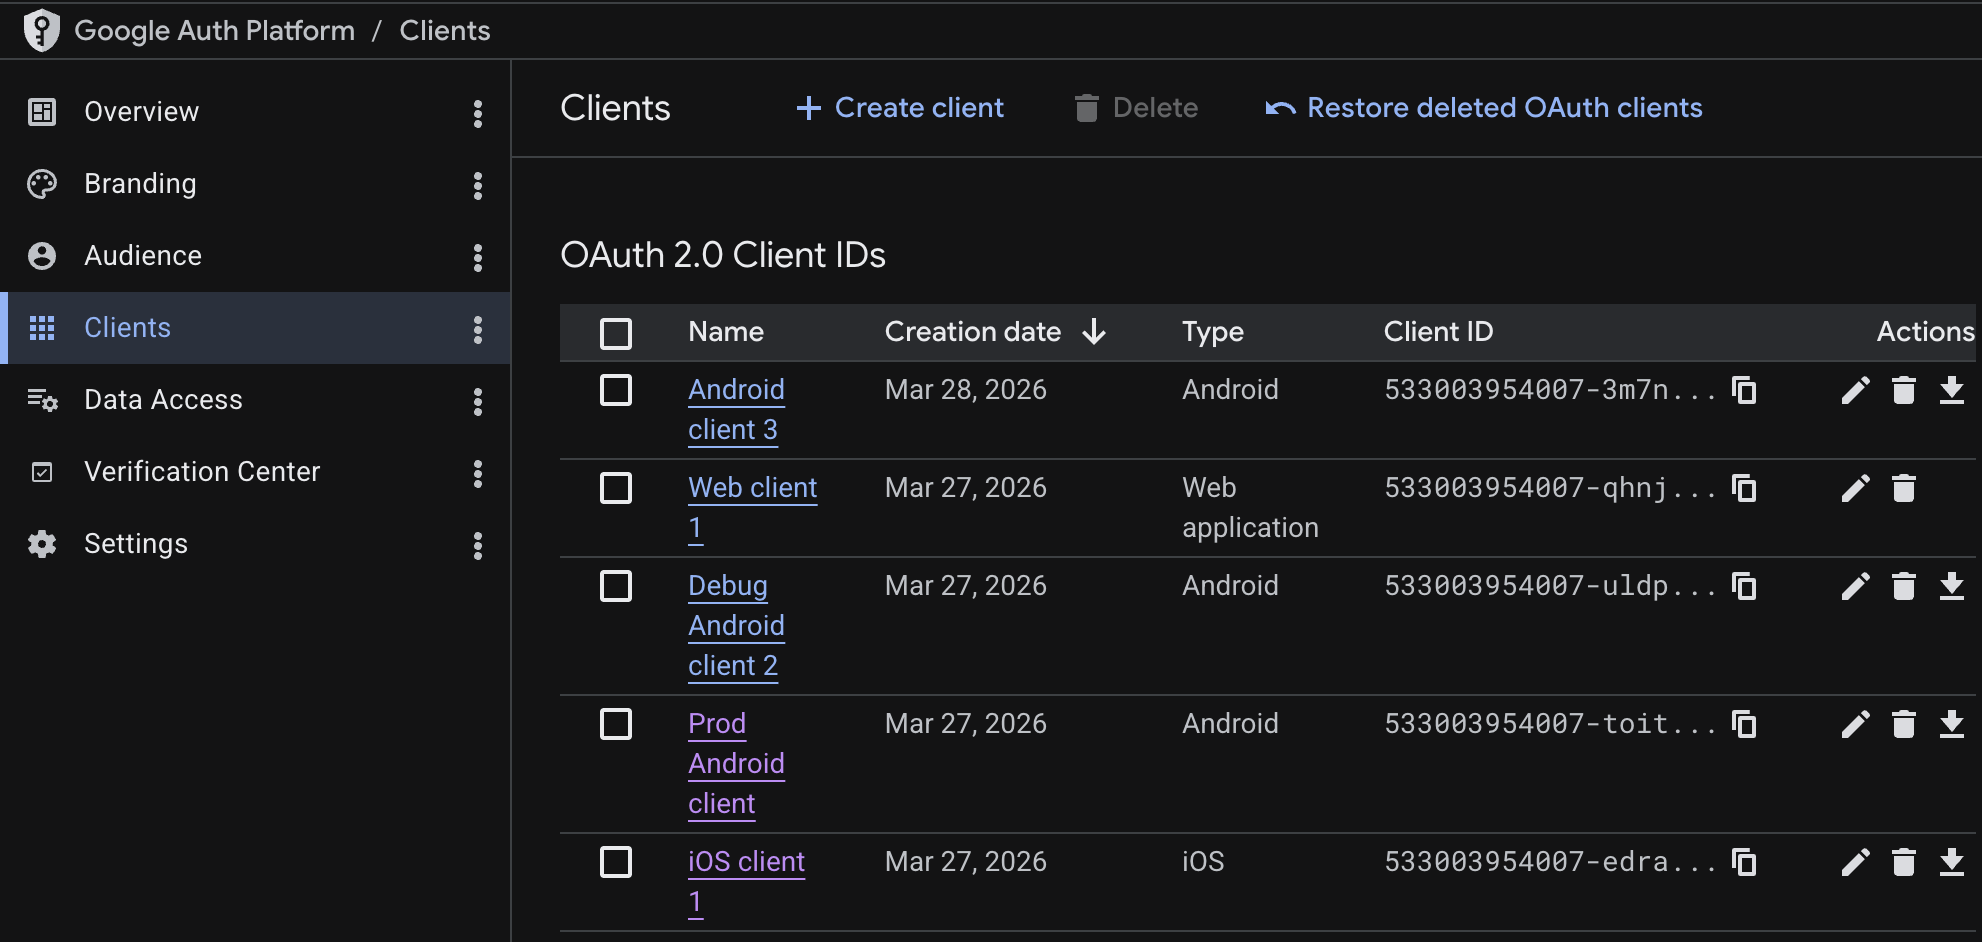Open the iOS client 1 link
1982x942 pixels.
(x=746, y=881)
